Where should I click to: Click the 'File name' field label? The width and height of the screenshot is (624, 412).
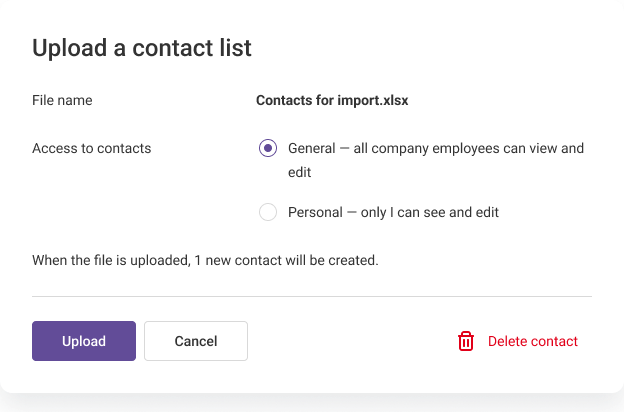pos(62,100)
